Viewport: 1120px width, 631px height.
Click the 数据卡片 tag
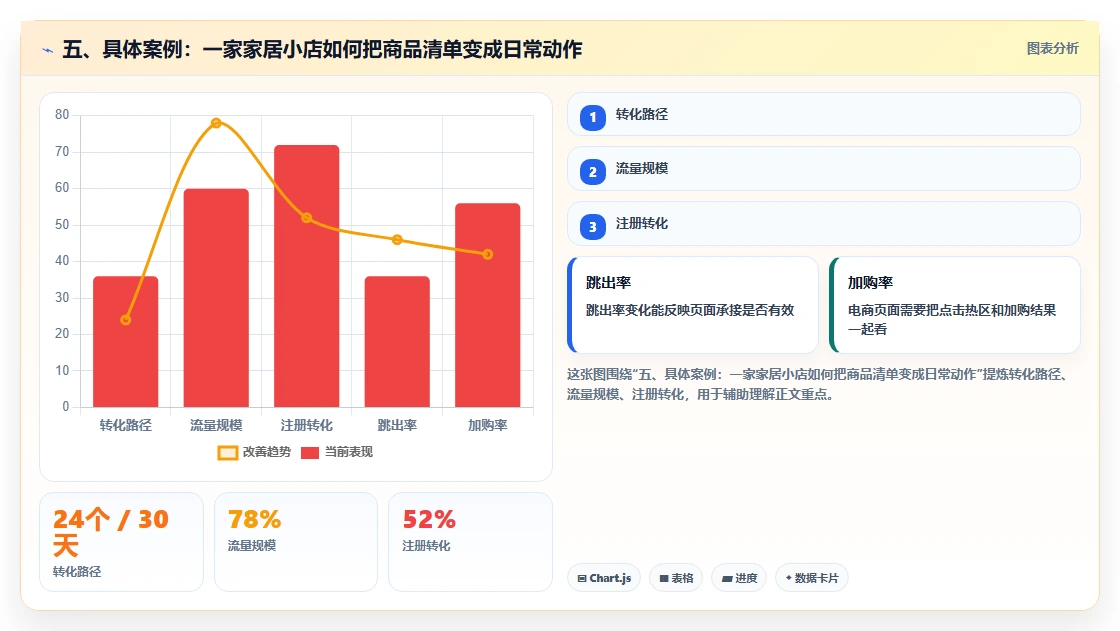click(811, 577)
